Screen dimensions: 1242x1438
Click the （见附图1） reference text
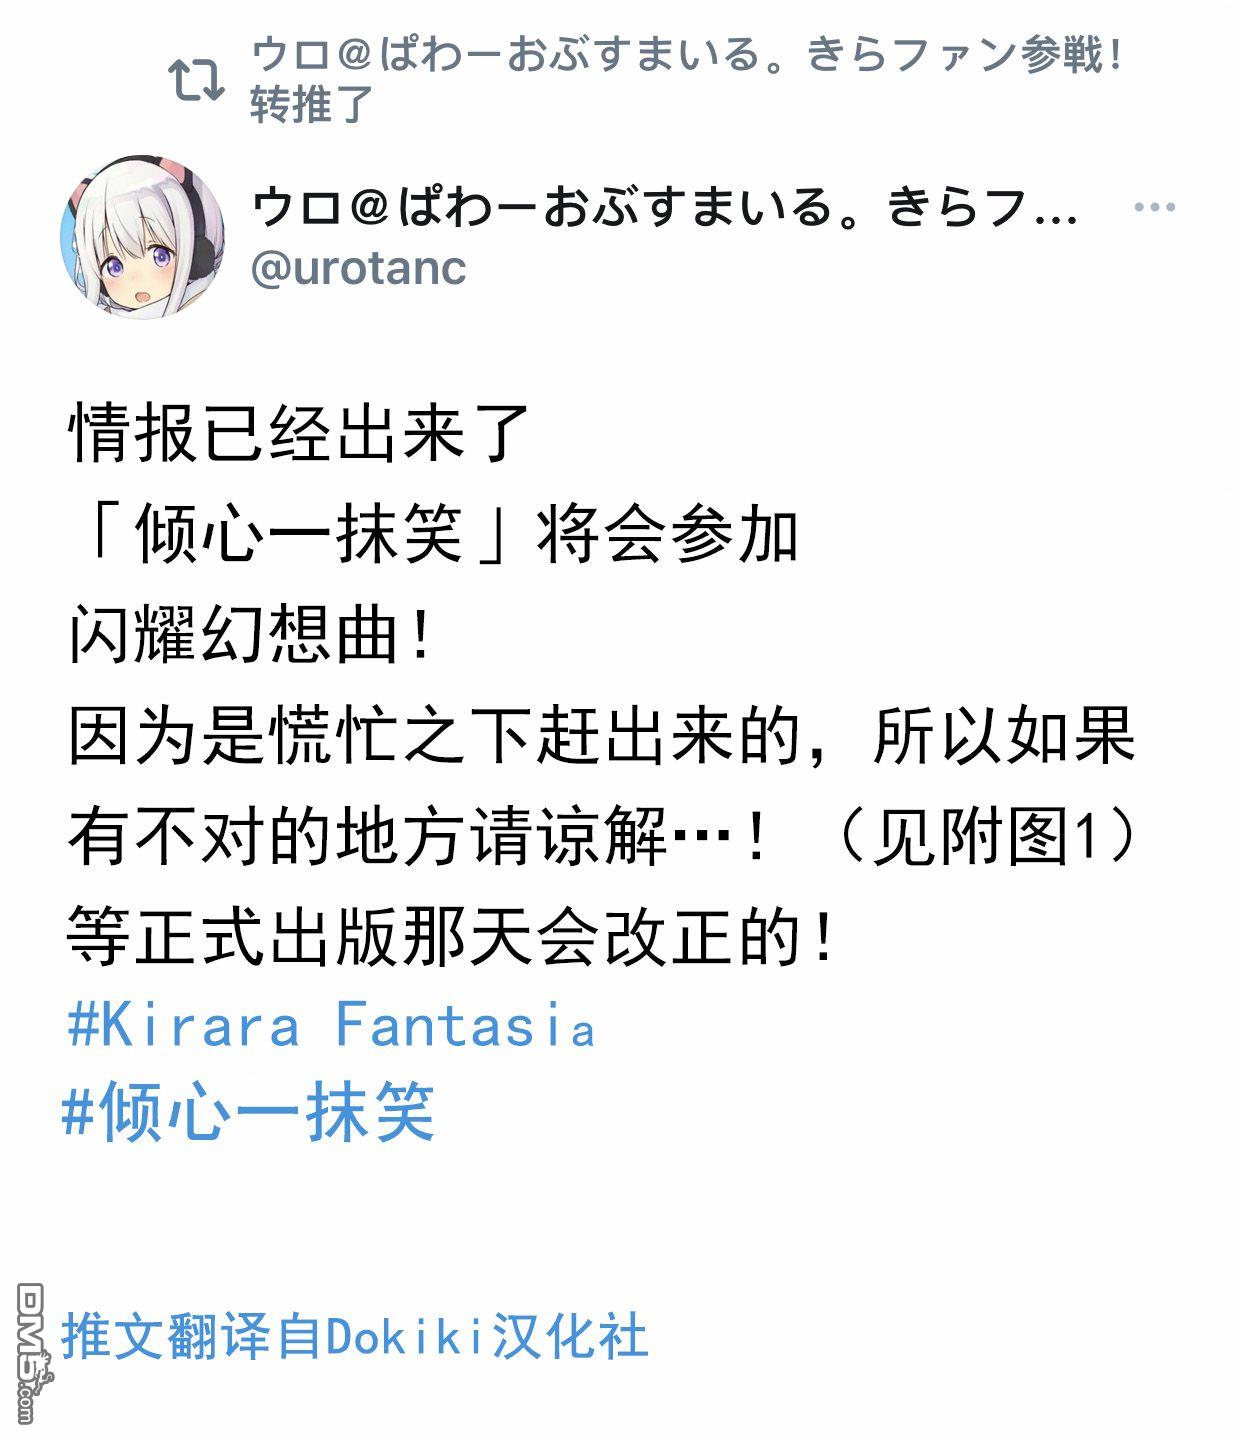point(986,836)
